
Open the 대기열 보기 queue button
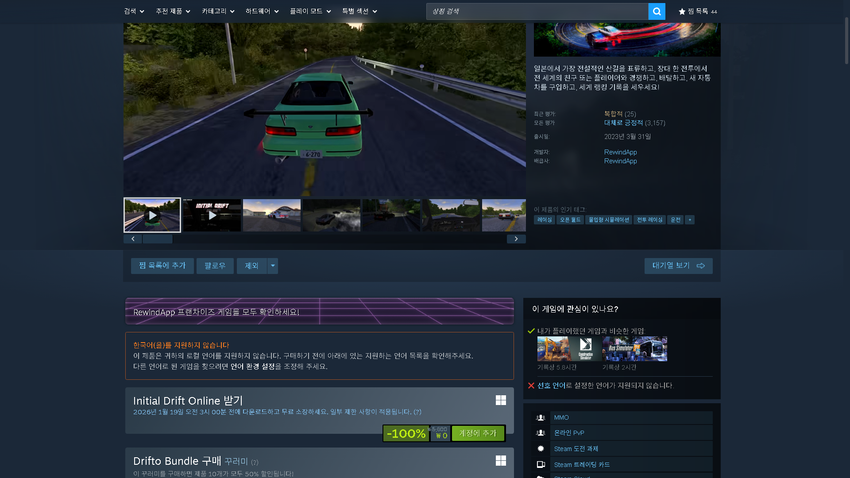pyautogui.click(x=678, y=266)
